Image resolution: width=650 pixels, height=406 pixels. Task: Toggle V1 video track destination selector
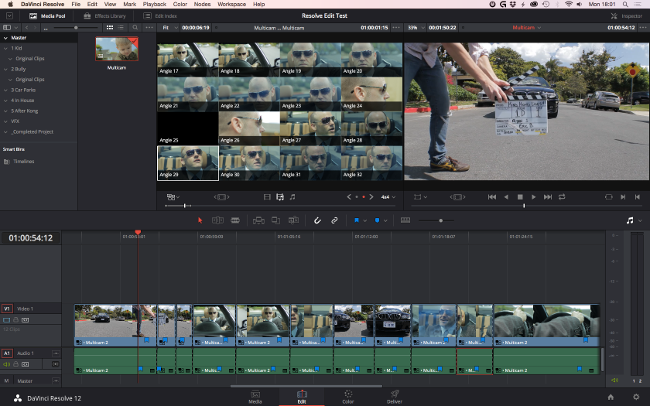click(x=7, y=309)
